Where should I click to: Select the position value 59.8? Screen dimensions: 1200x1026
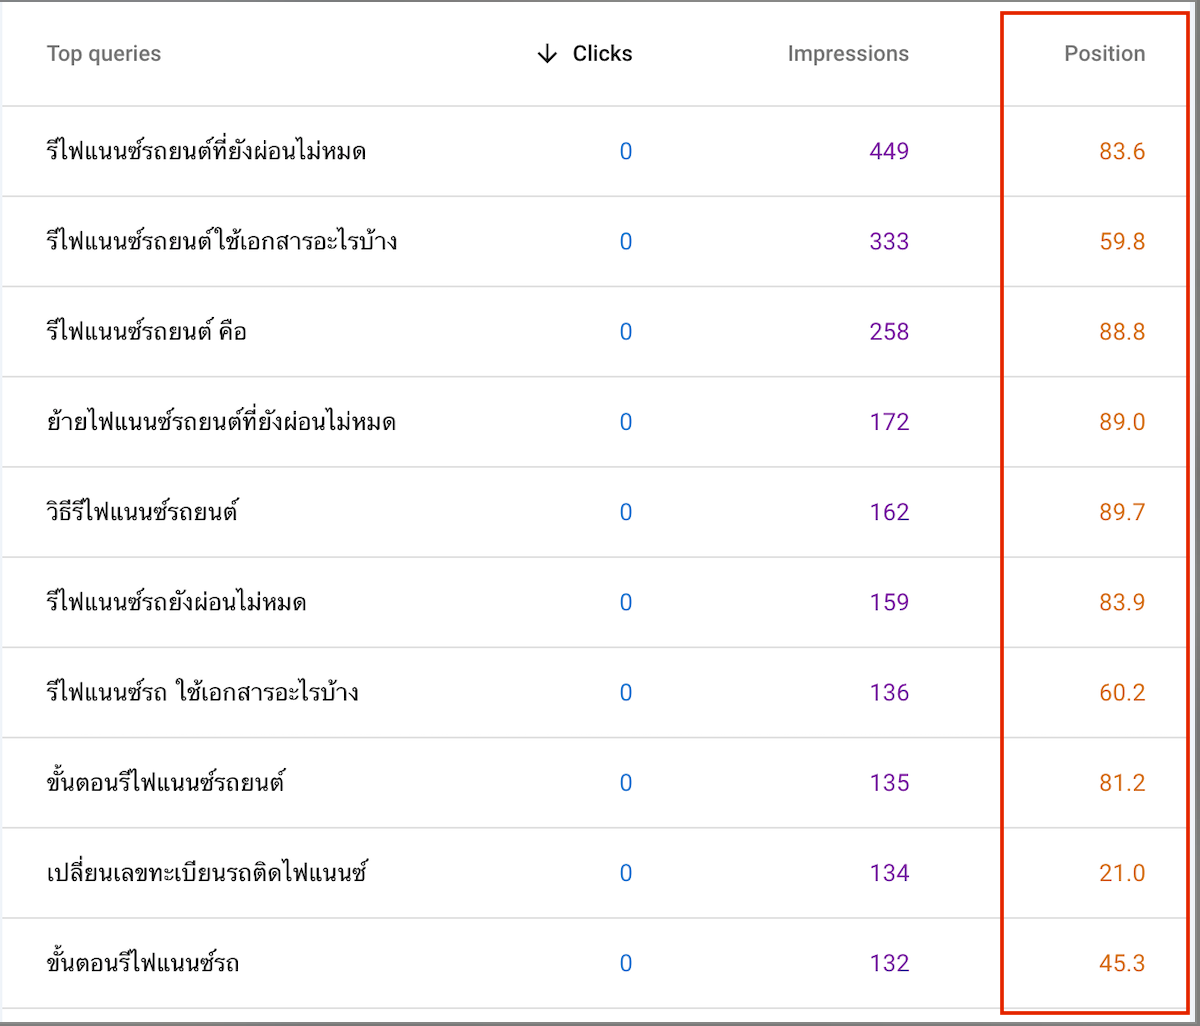click(x=1125, y=241)
